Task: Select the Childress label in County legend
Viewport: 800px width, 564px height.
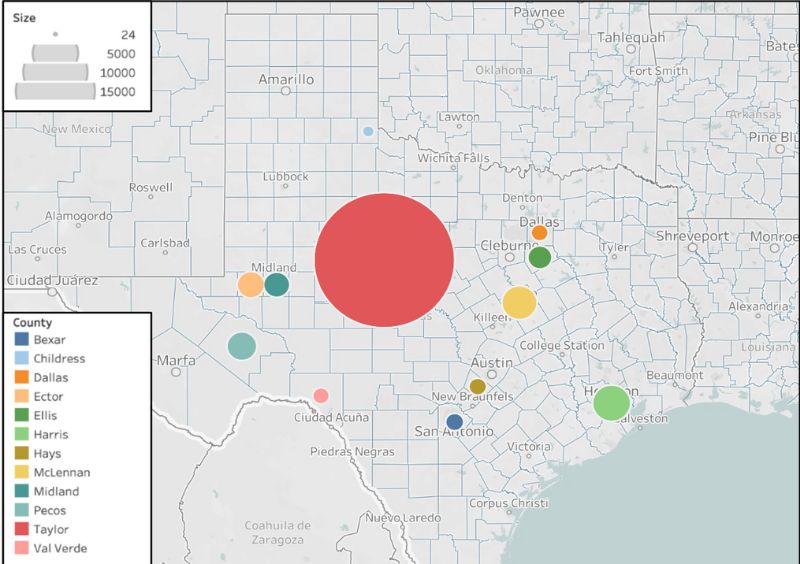Action: pos(59,358)
